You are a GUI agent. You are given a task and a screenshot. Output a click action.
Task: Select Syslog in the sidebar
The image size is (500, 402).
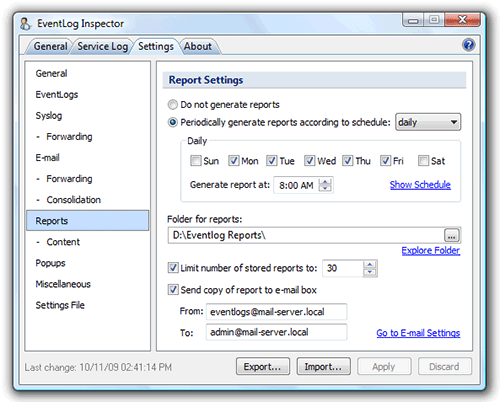[49, 116]
